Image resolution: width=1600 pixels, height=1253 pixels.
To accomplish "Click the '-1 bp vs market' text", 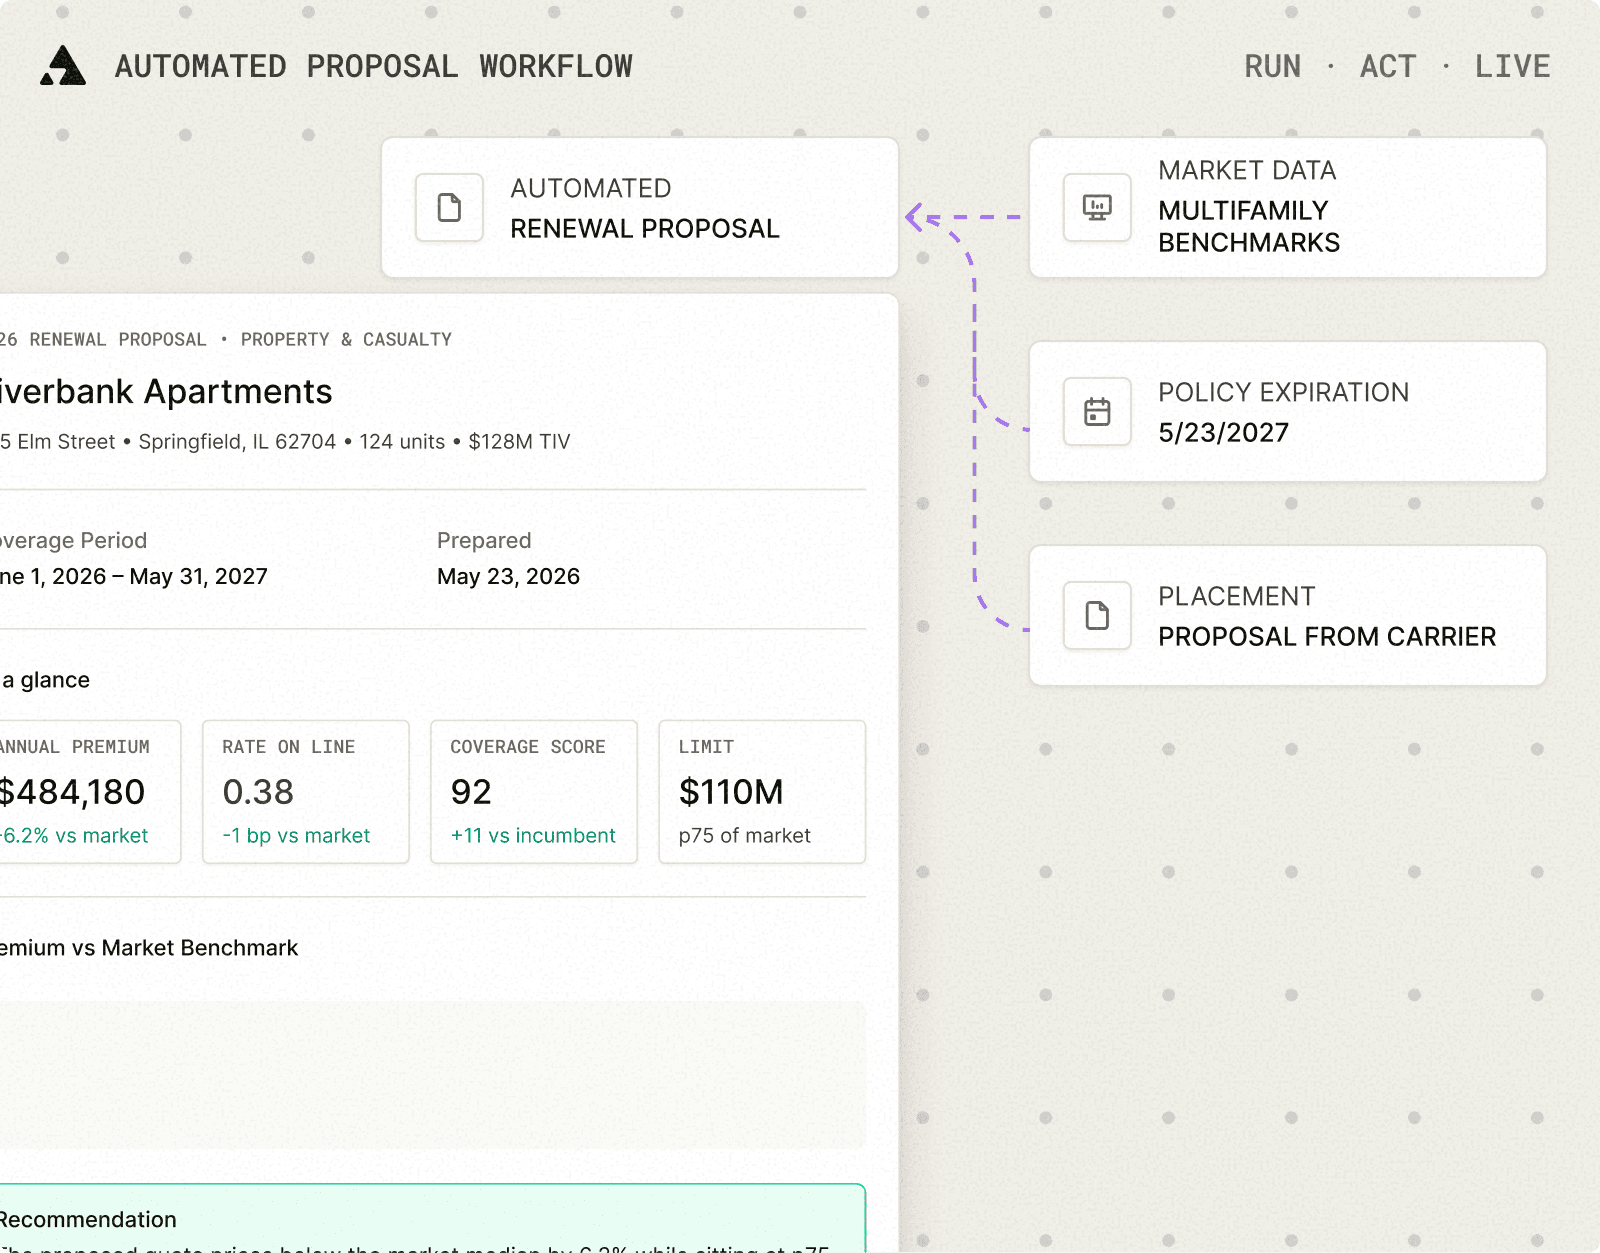I will click(x=296, y=836).
